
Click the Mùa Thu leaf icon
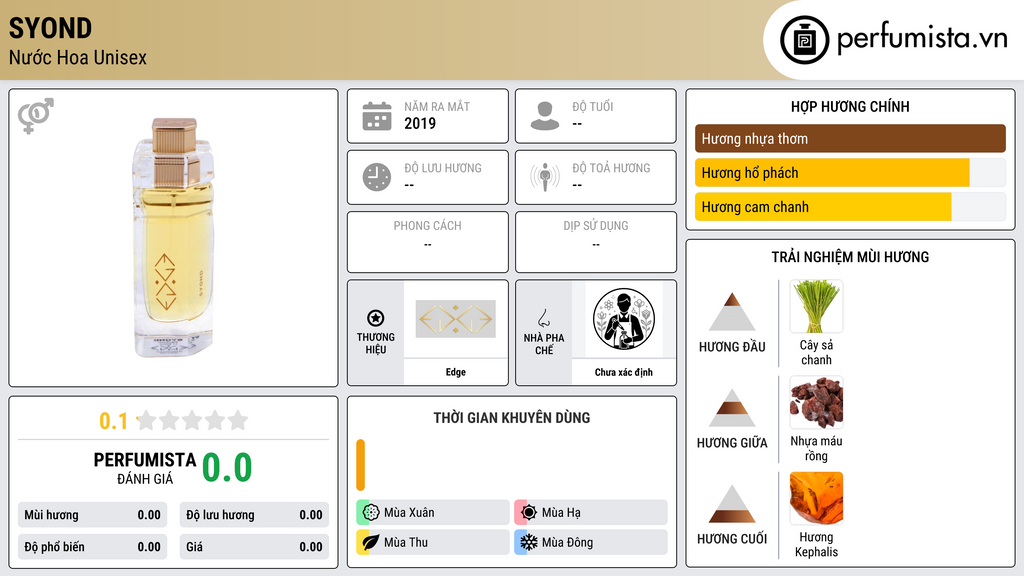(371, 543)
